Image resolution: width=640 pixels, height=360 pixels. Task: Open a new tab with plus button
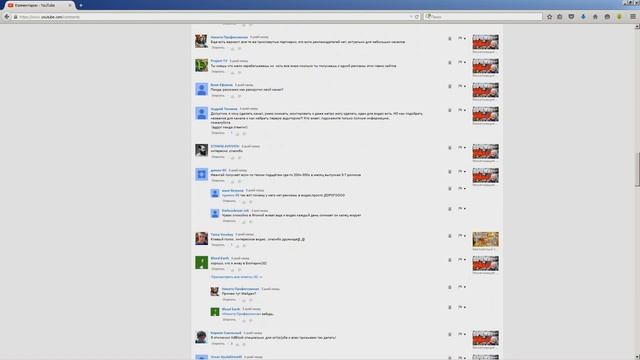pyautogui.click(x=80, y=5)
